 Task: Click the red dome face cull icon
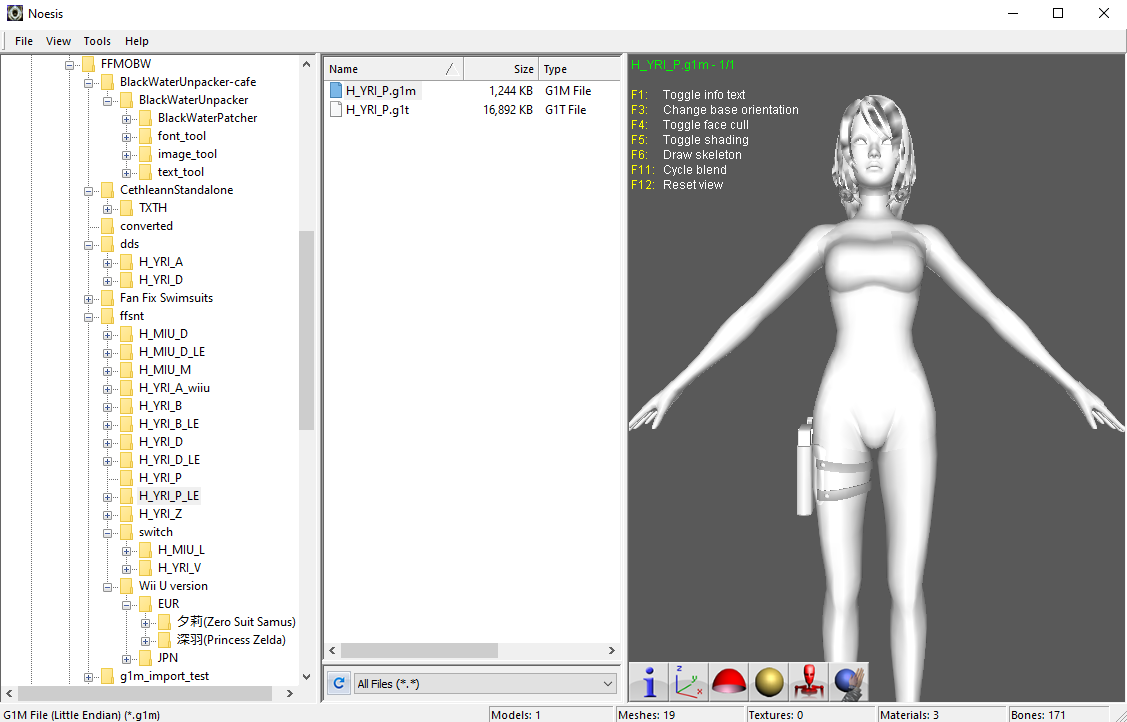click(x=728, y=682)
